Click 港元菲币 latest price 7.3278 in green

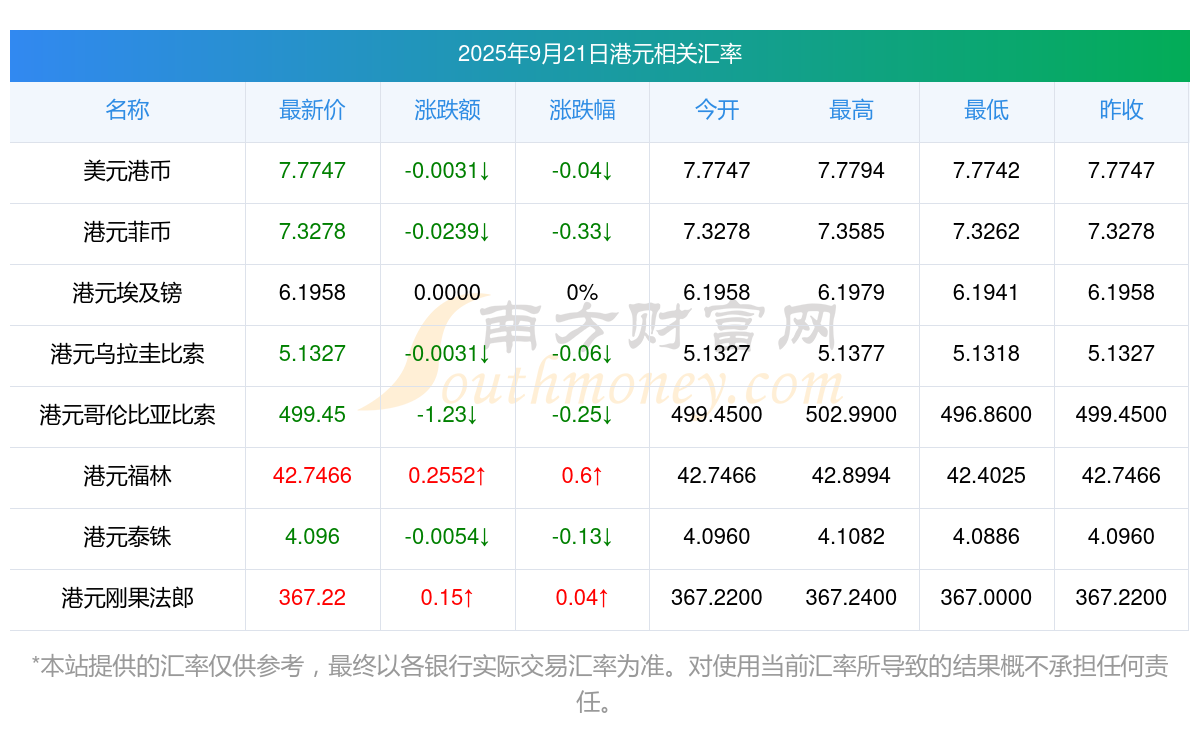click(313, 232)
